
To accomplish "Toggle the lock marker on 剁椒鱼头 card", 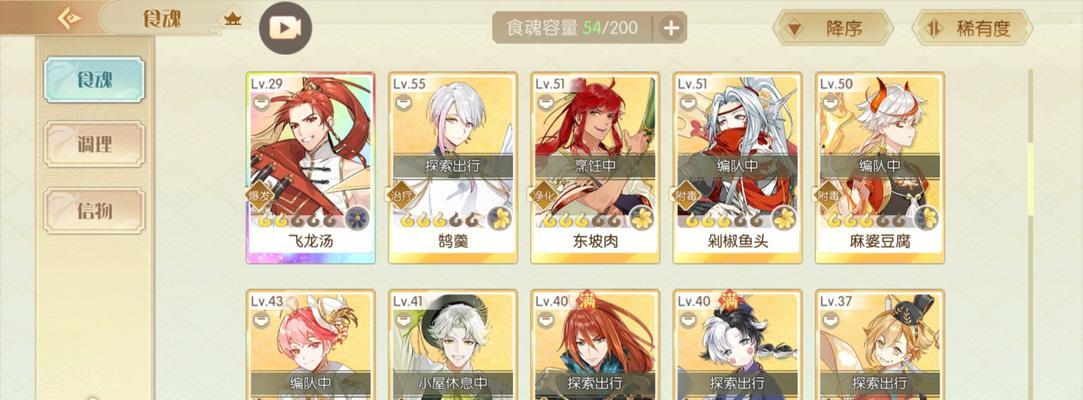I will pyautogui.click(x=688, y=104).
